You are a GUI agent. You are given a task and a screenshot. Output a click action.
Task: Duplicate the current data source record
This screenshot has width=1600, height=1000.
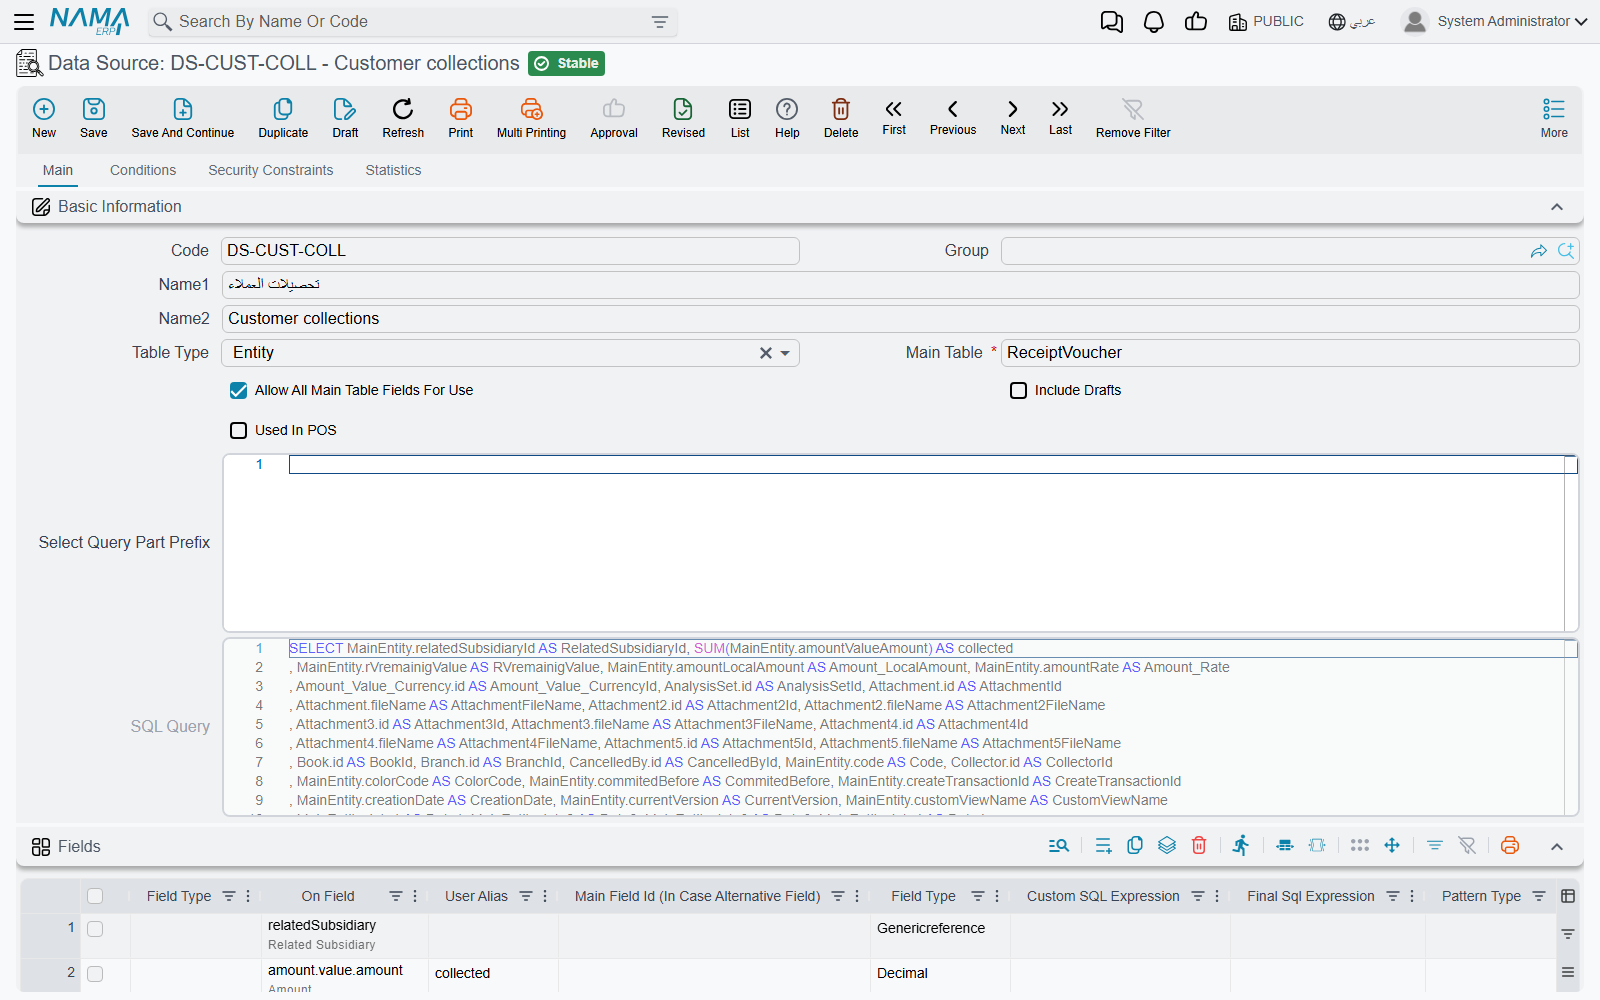coord(283,117)
